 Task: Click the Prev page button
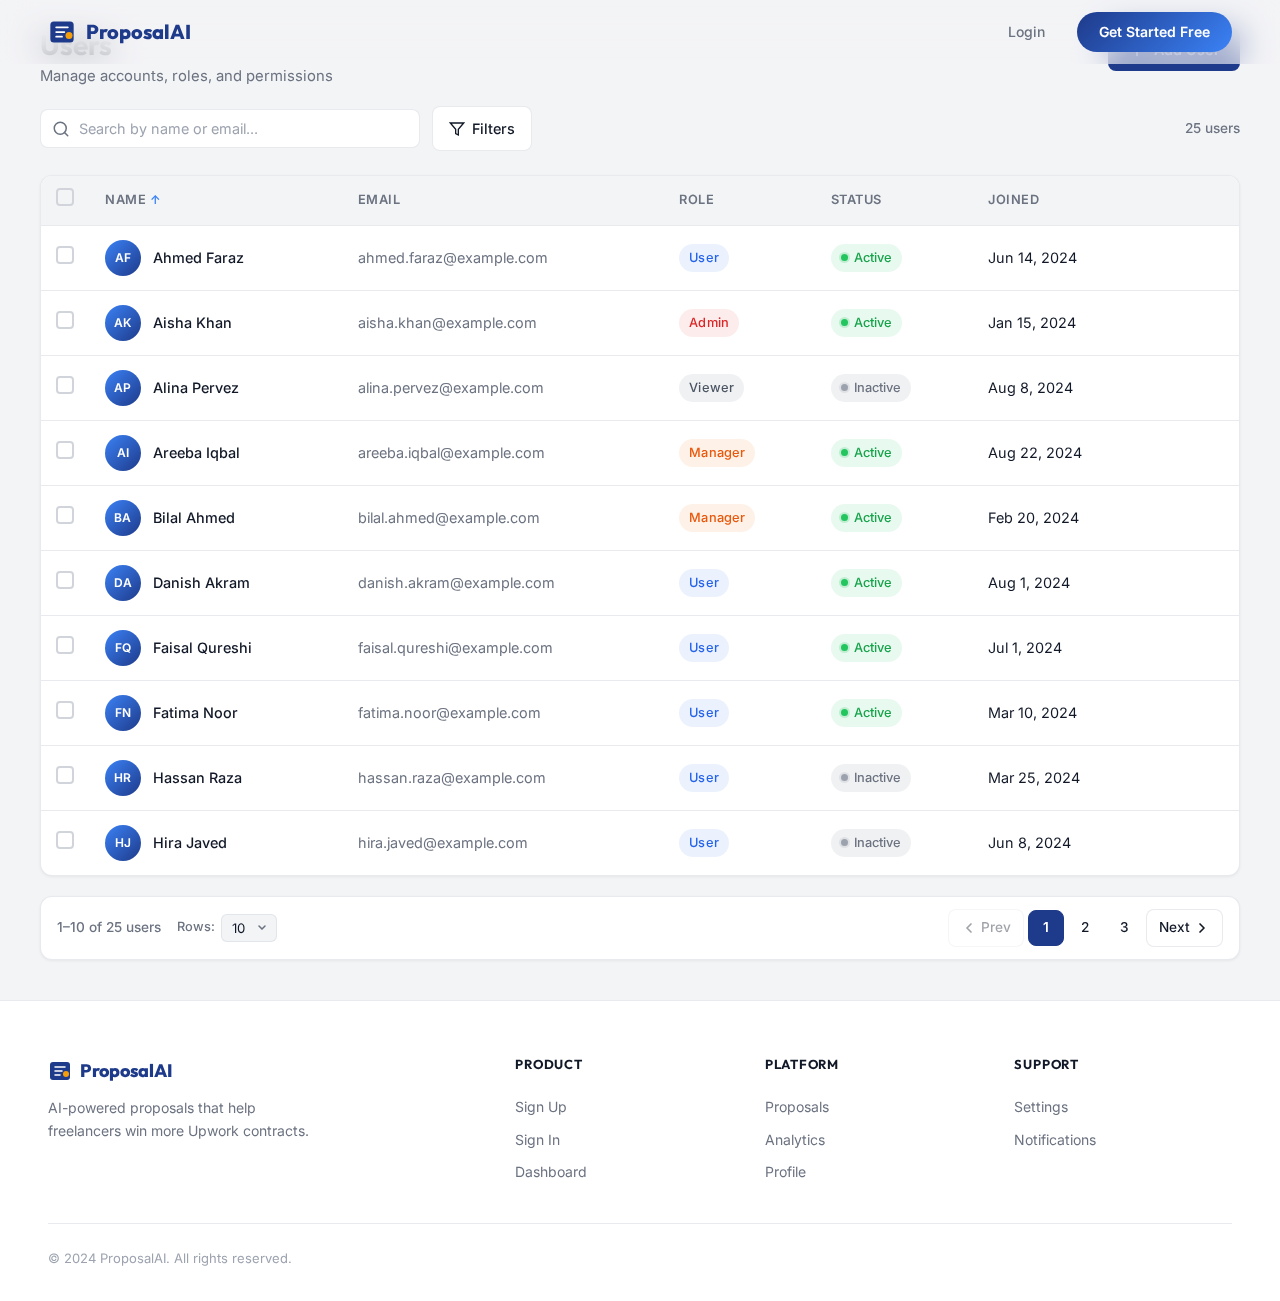pos(986,928)
